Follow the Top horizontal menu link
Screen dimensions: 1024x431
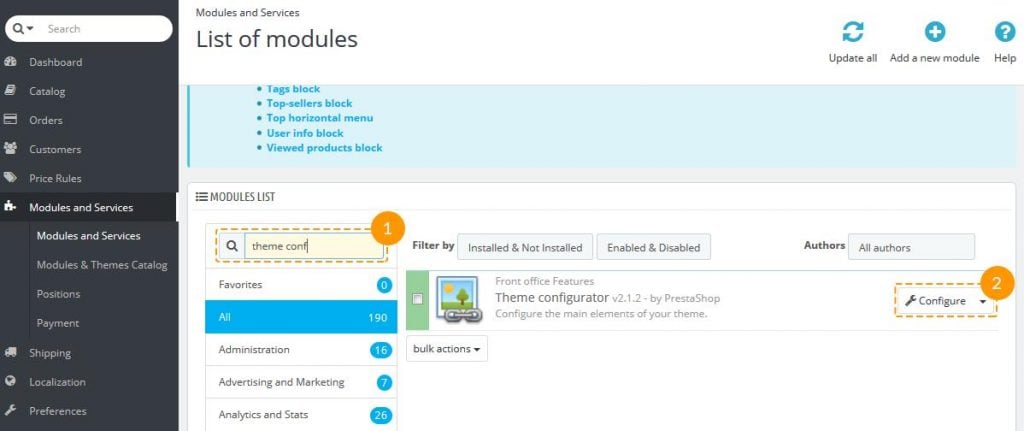319,118
